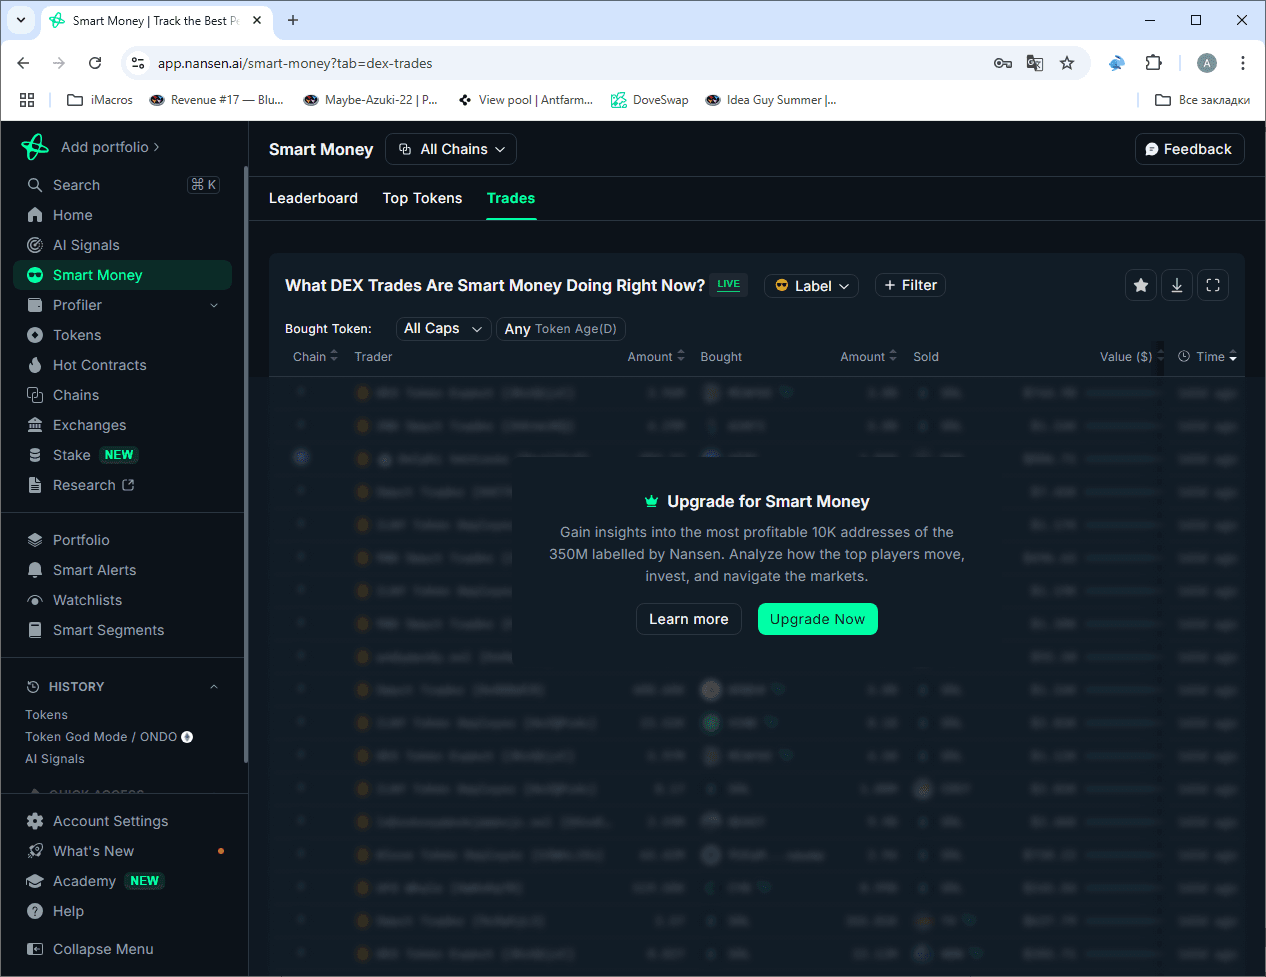This screenshot has height=977, width=1266.
Task: Open the Label filter dropdown
Action: [811, 286]
